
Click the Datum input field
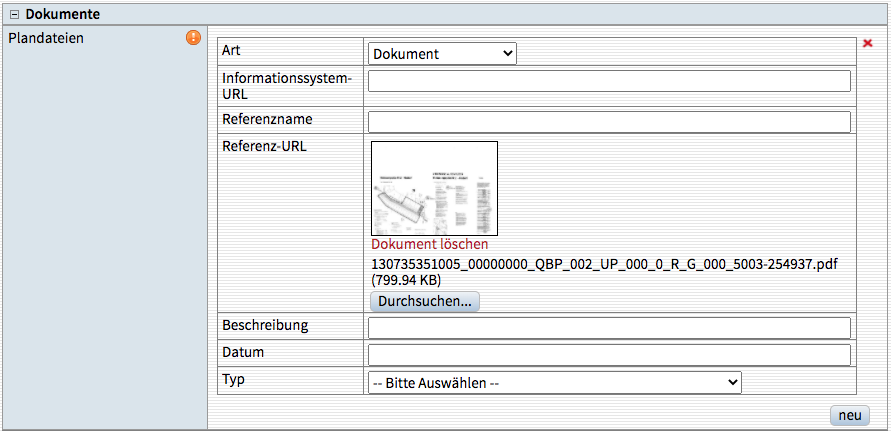609,355
